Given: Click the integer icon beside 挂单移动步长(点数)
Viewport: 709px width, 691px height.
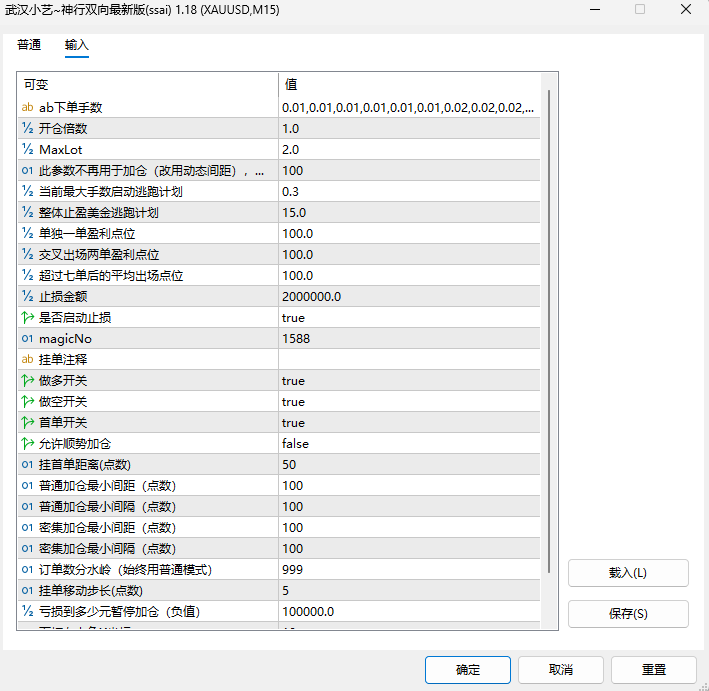Looking at the screenshot, I should pos(28,590).
